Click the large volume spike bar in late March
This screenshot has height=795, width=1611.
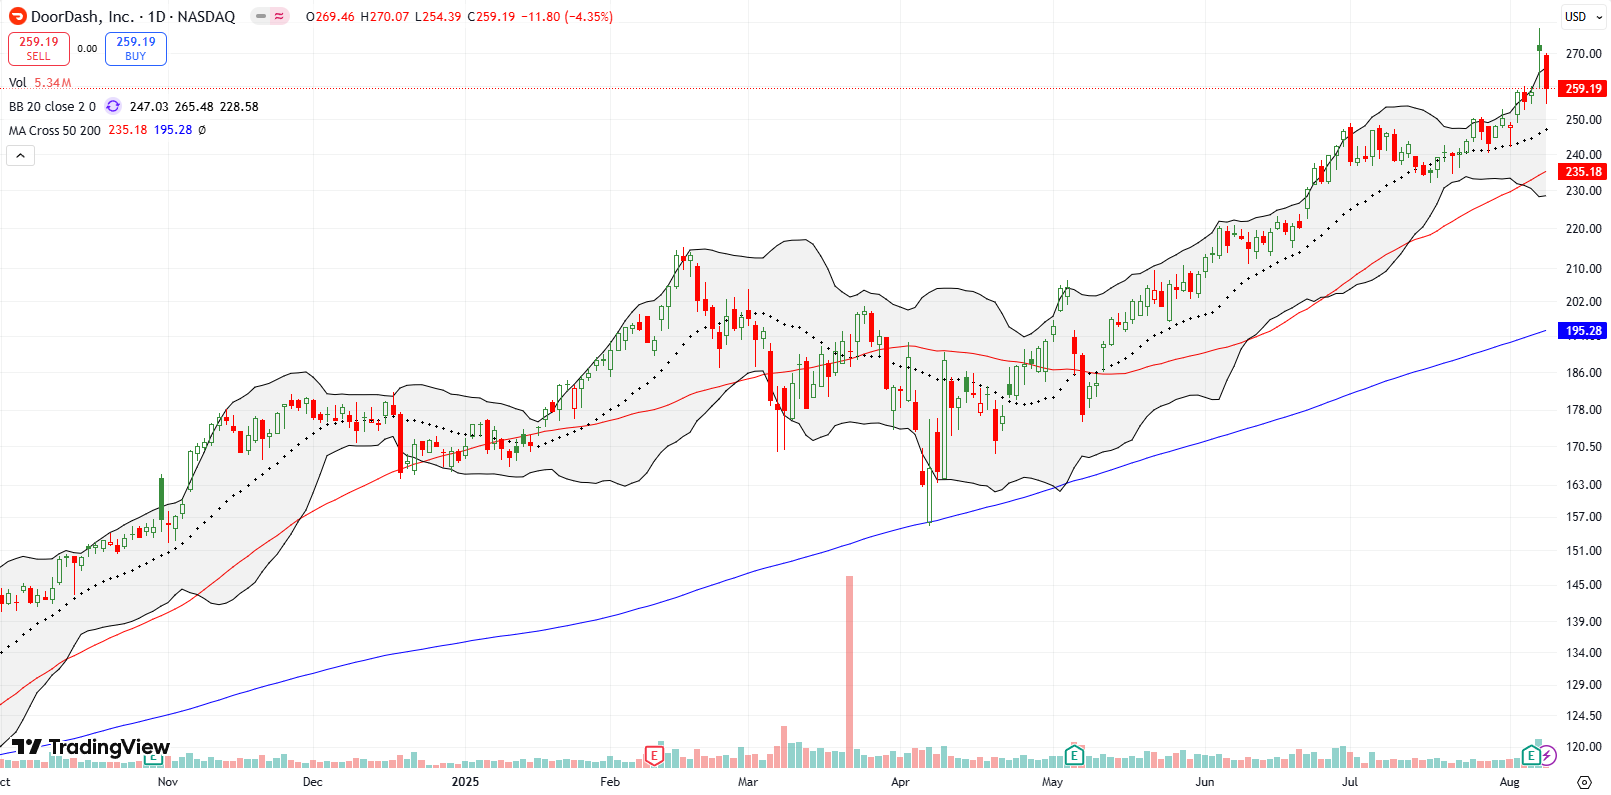tap(850, 671)
